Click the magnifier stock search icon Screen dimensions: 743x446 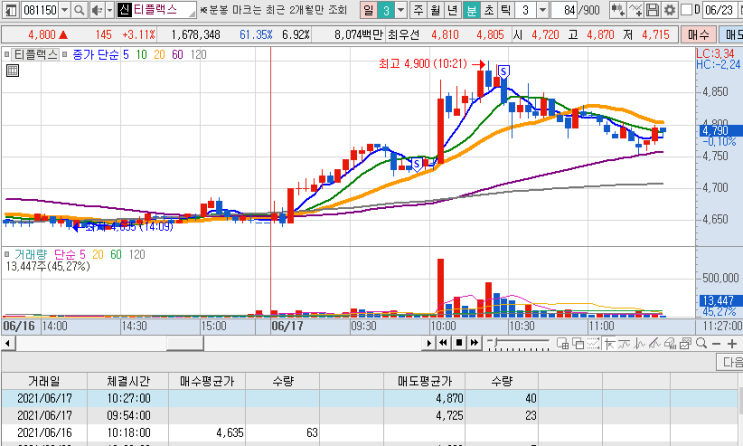[x=80, y=9]
